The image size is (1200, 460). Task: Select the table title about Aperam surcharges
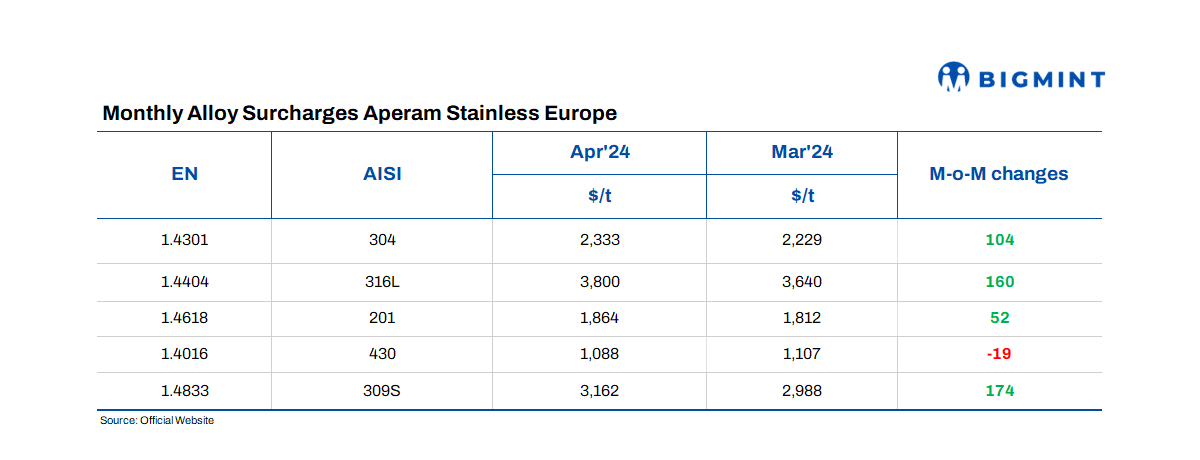pos(359,113)
